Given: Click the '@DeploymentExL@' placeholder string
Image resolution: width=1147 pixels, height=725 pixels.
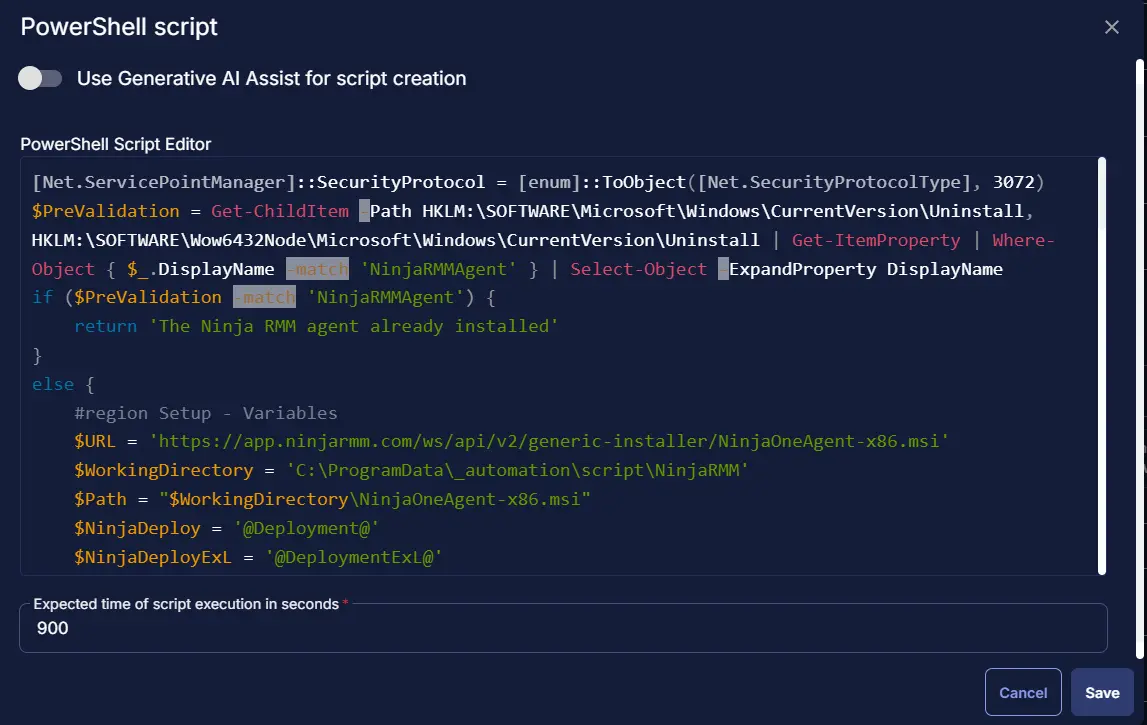Looking at the screenshot, I should [x=354, y=557].
